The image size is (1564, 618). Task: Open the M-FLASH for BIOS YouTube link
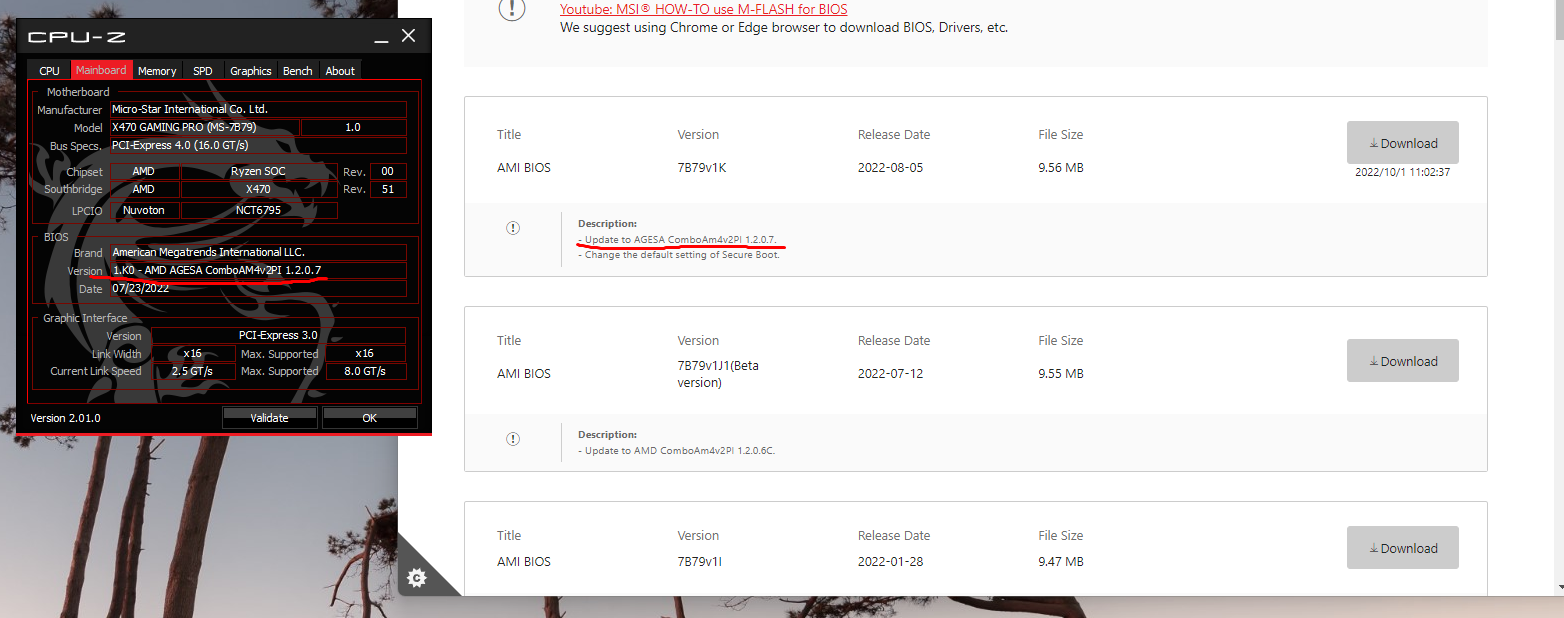[703, 9]
